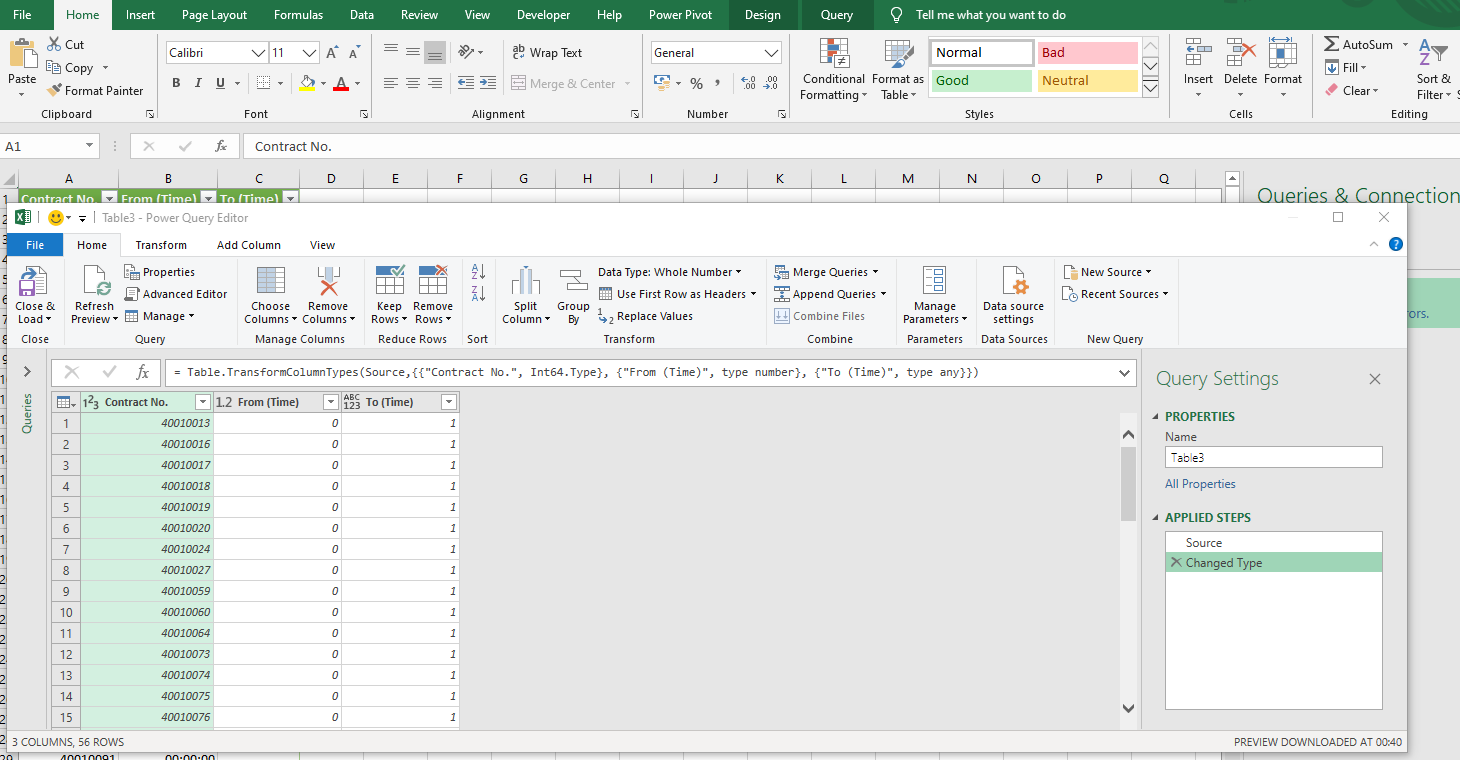Viewport: 1460px width, 760px height.
Task: Click Power Query help question mark icon
Action: (x=1396, y=244)
